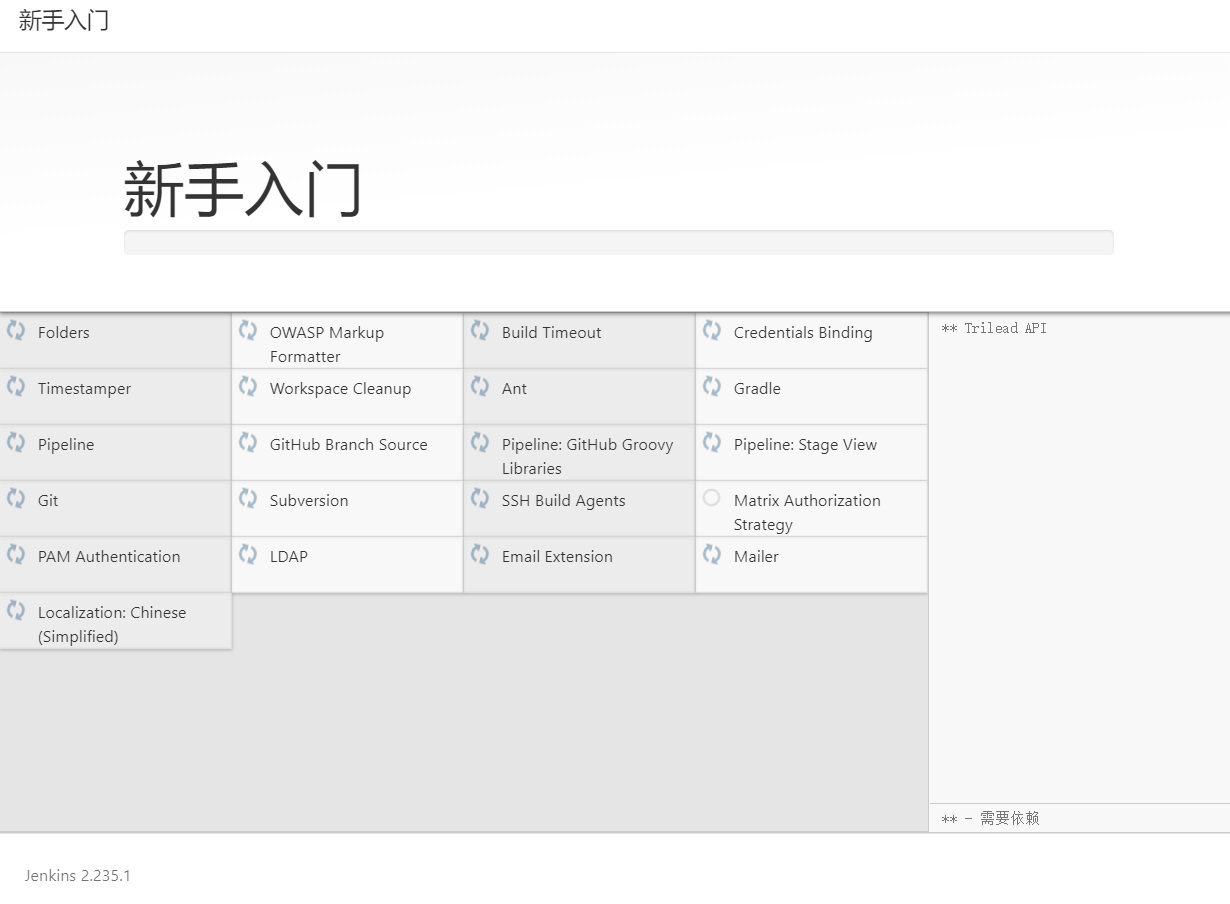Select the SSH Build Agents text

(564, 501)
